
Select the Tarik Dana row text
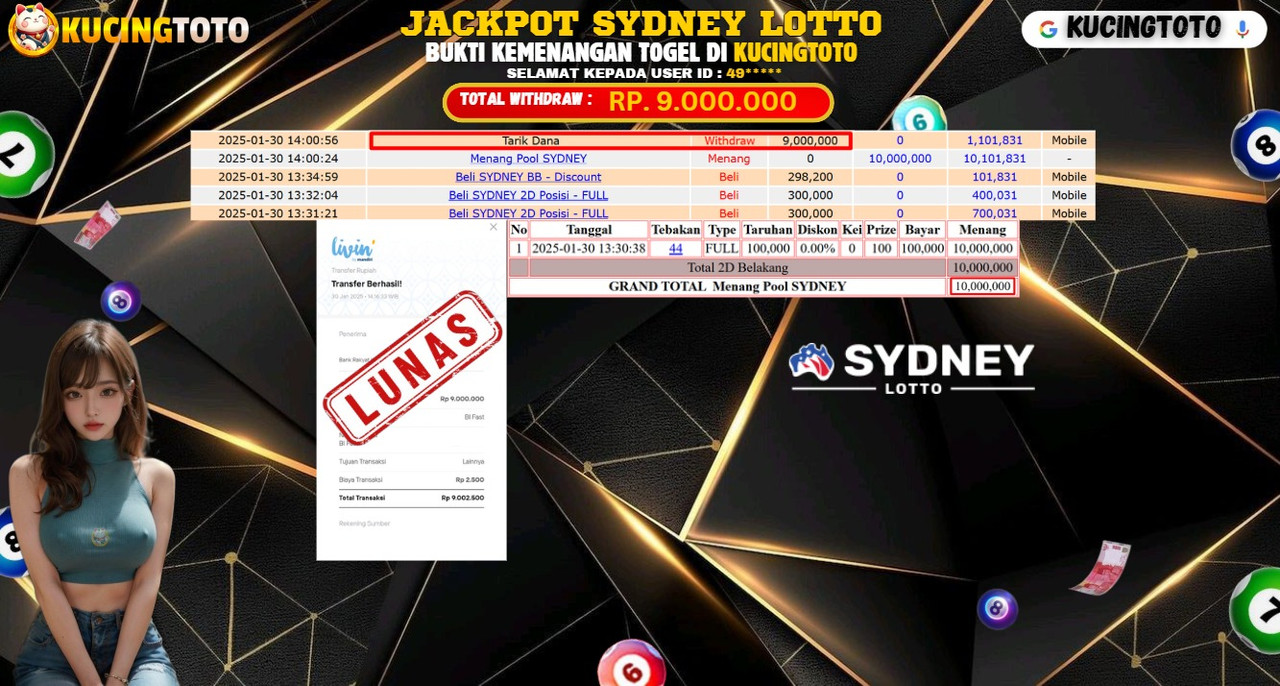click(x=529, y=141)
